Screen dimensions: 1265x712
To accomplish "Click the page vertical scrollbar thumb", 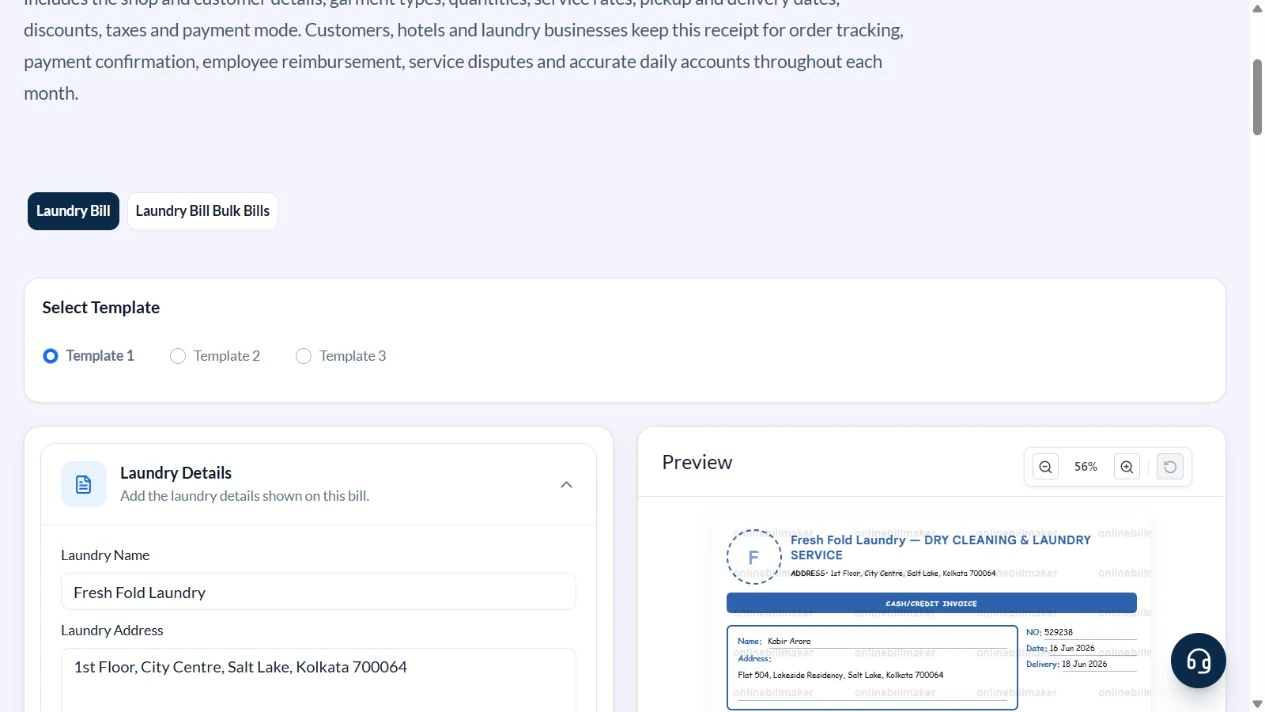I will coord(1257,97).
